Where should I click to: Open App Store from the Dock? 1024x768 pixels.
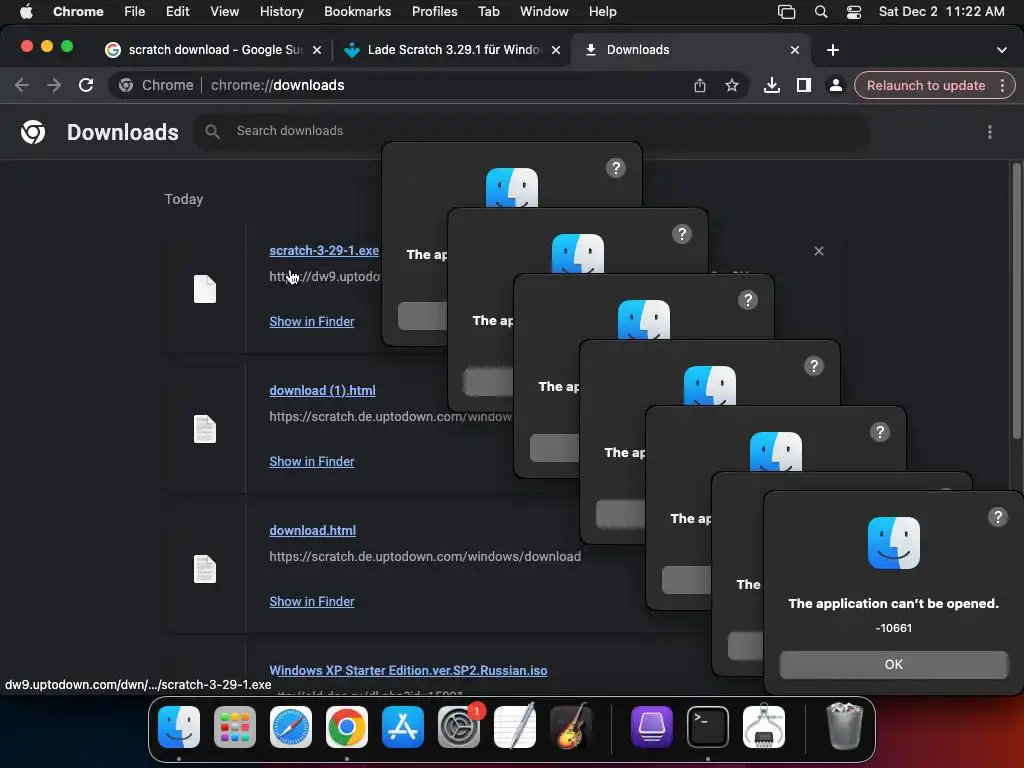pos(403,726)
